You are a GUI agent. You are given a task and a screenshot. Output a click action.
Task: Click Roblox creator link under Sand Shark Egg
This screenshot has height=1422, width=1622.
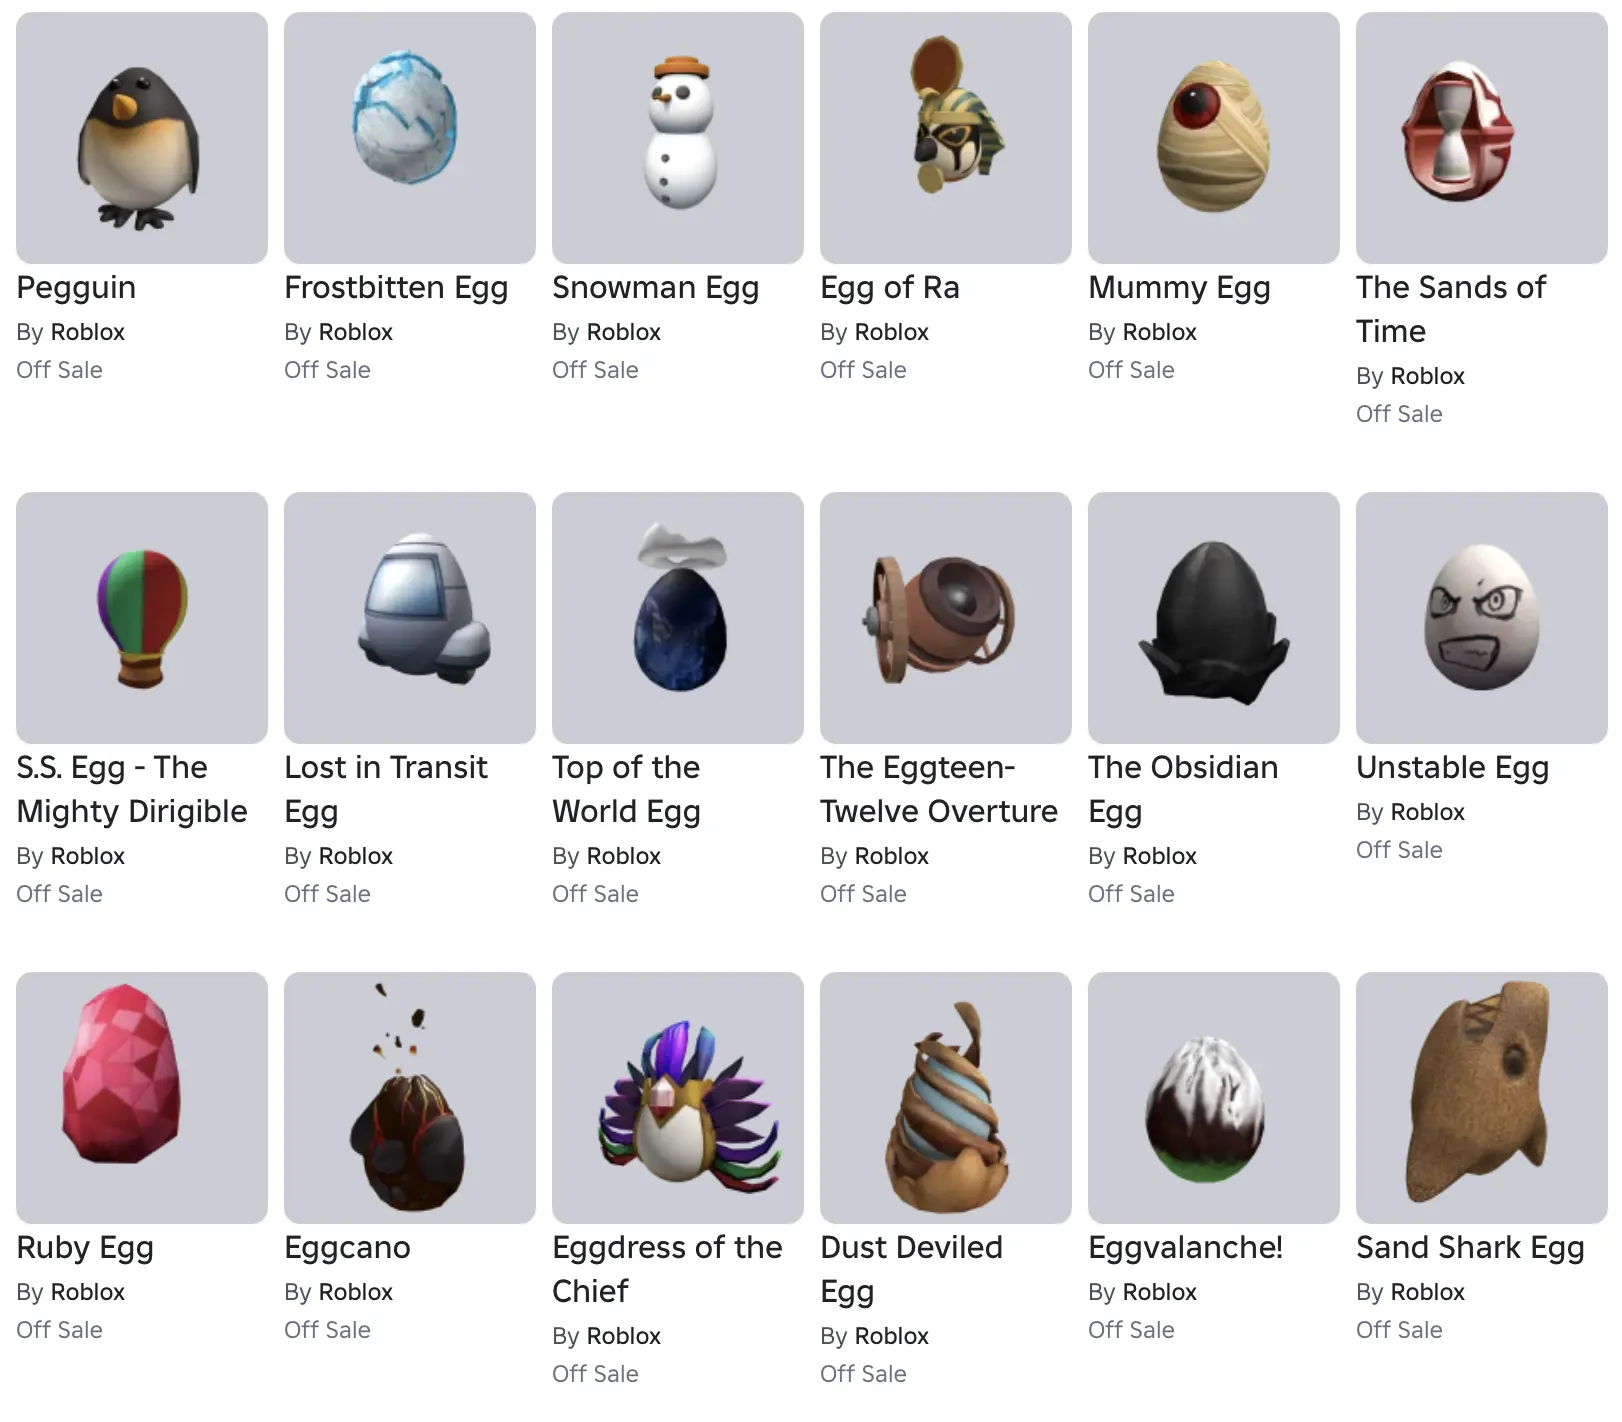[1427, 1292]
